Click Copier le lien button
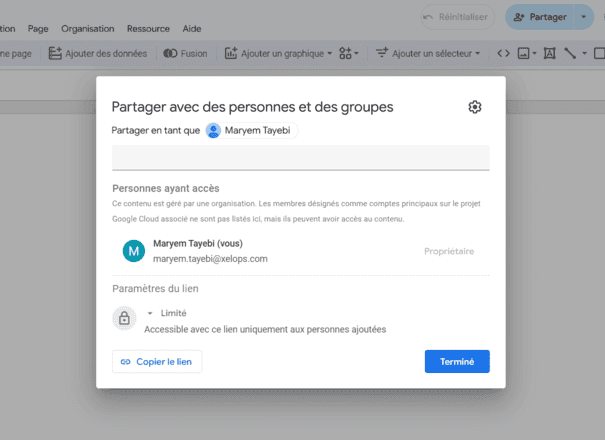The image size is (605, 440). click(157, 362)
